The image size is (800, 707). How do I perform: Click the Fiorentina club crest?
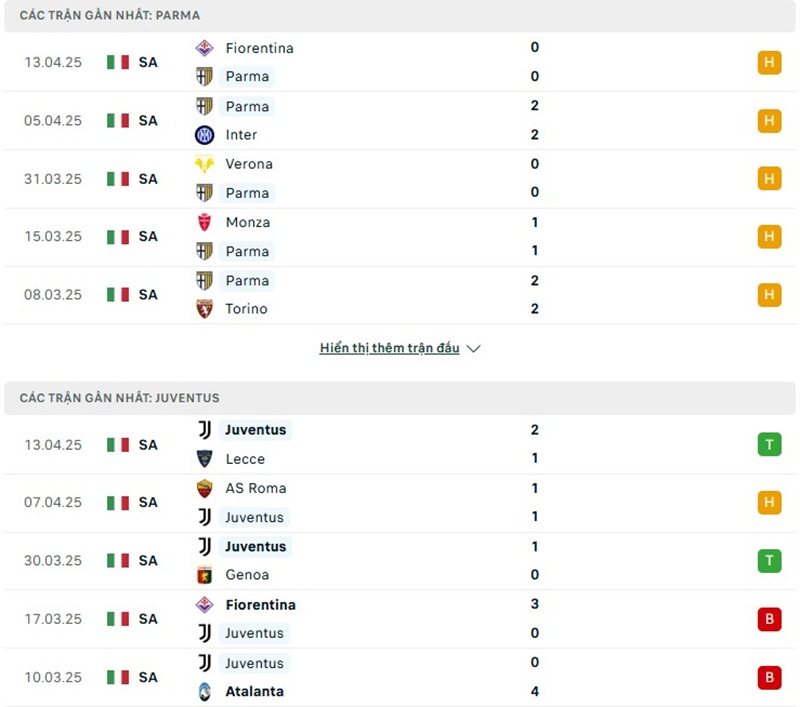coord(206,48)
